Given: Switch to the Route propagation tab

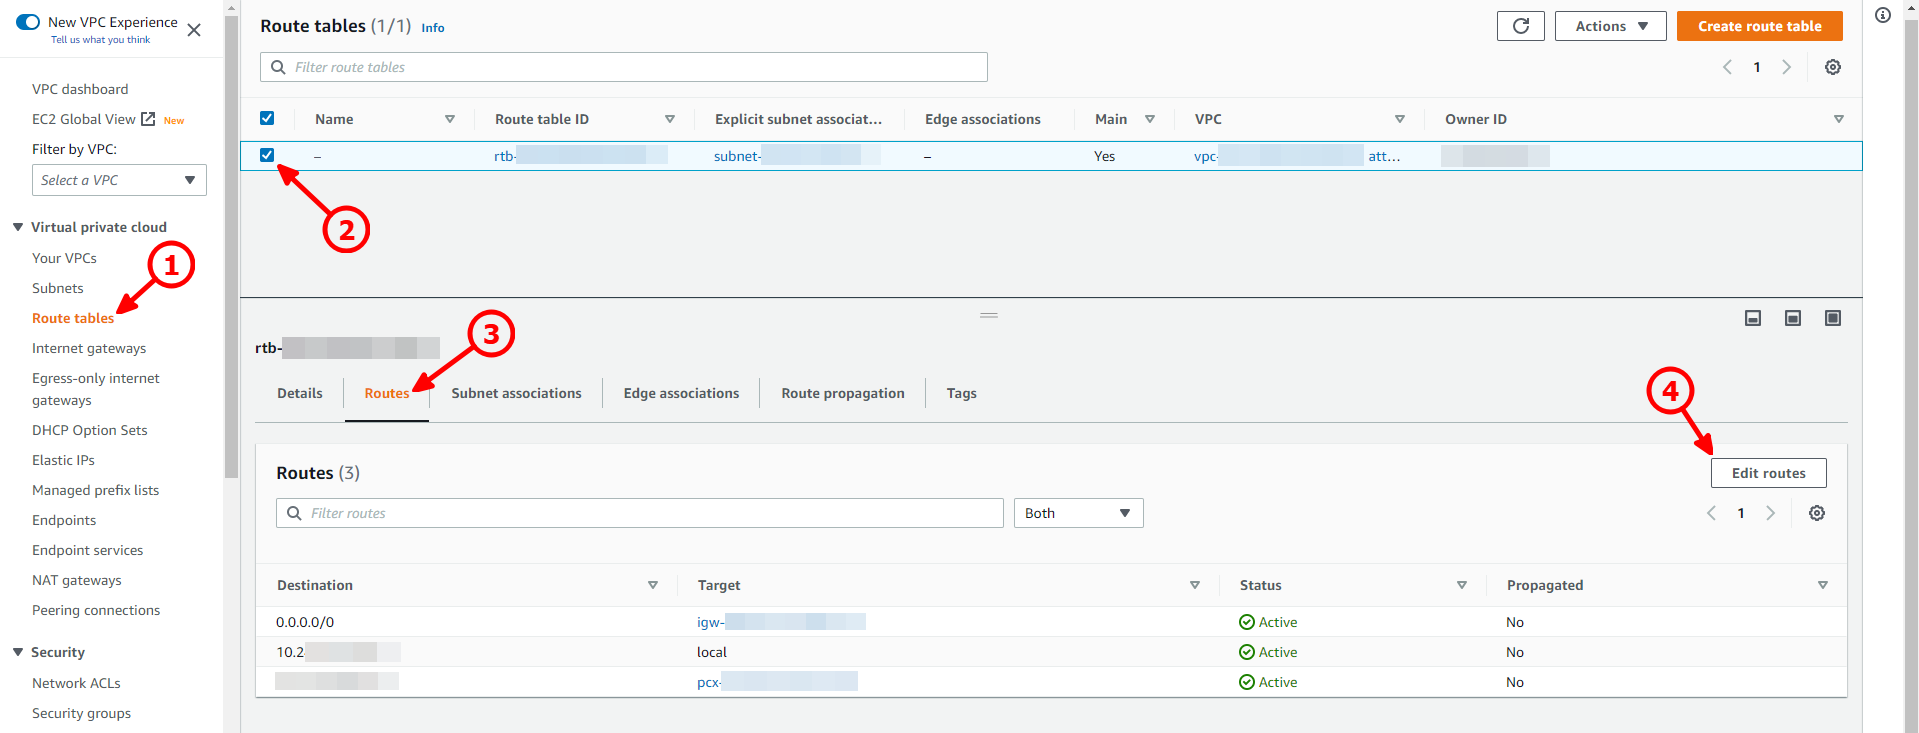Looking at the screenshot, I should click(x=843, y=393).
